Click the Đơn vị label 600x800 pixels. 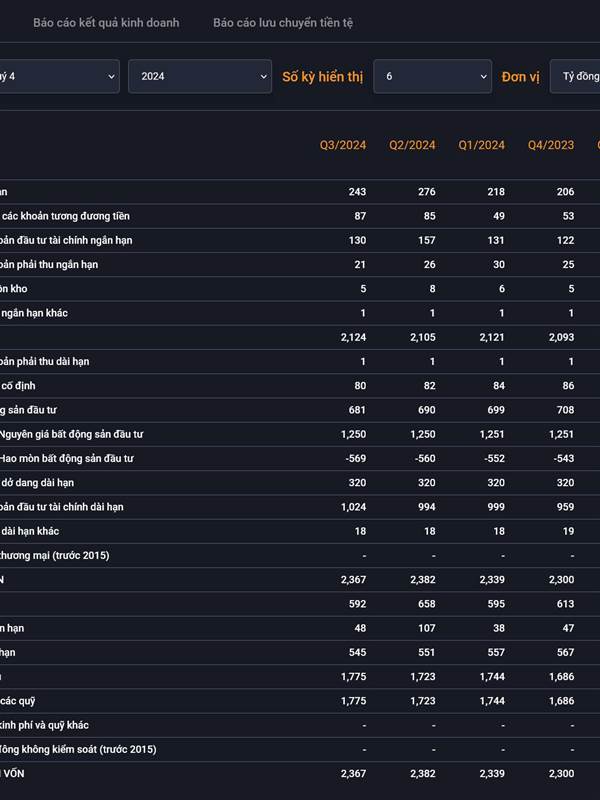(520, 77)
